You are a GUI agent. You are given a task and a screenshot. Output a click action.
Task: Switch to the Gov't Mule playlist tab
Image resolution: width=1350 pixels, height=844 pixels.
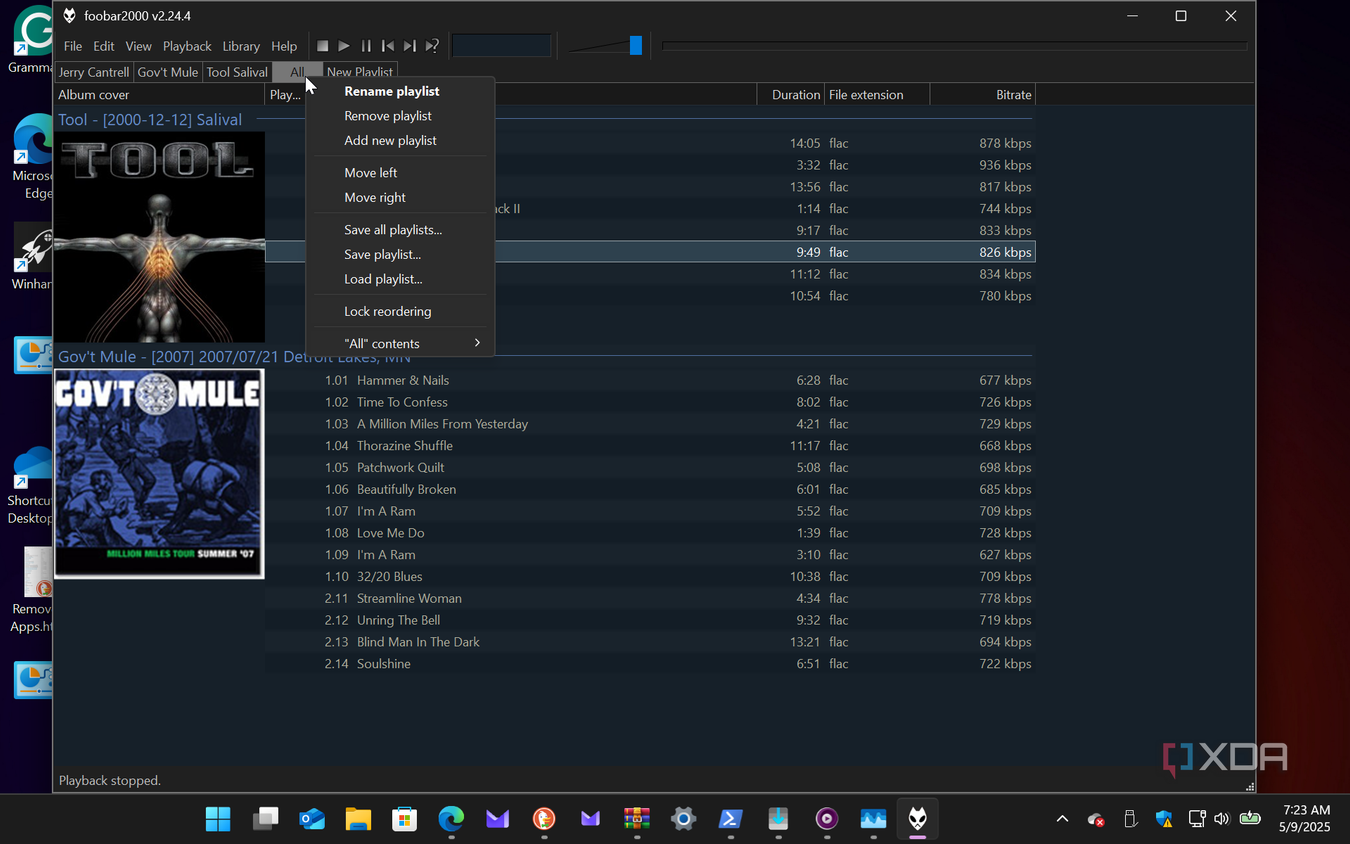168,72
